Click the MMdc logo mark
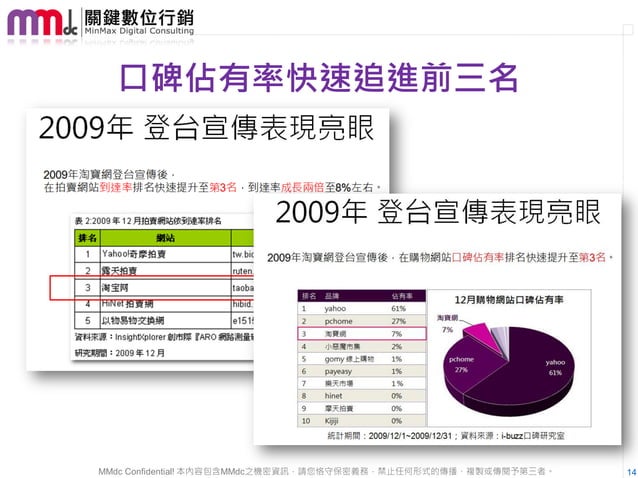 [x=42, y=24]
